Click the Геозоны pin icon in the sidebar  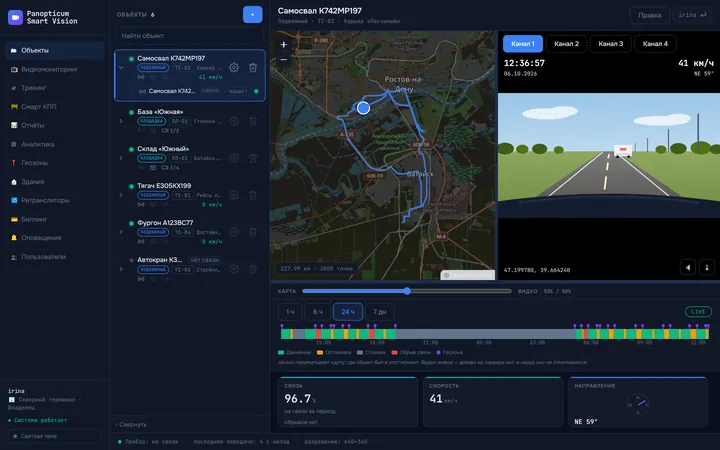[14, 163]
